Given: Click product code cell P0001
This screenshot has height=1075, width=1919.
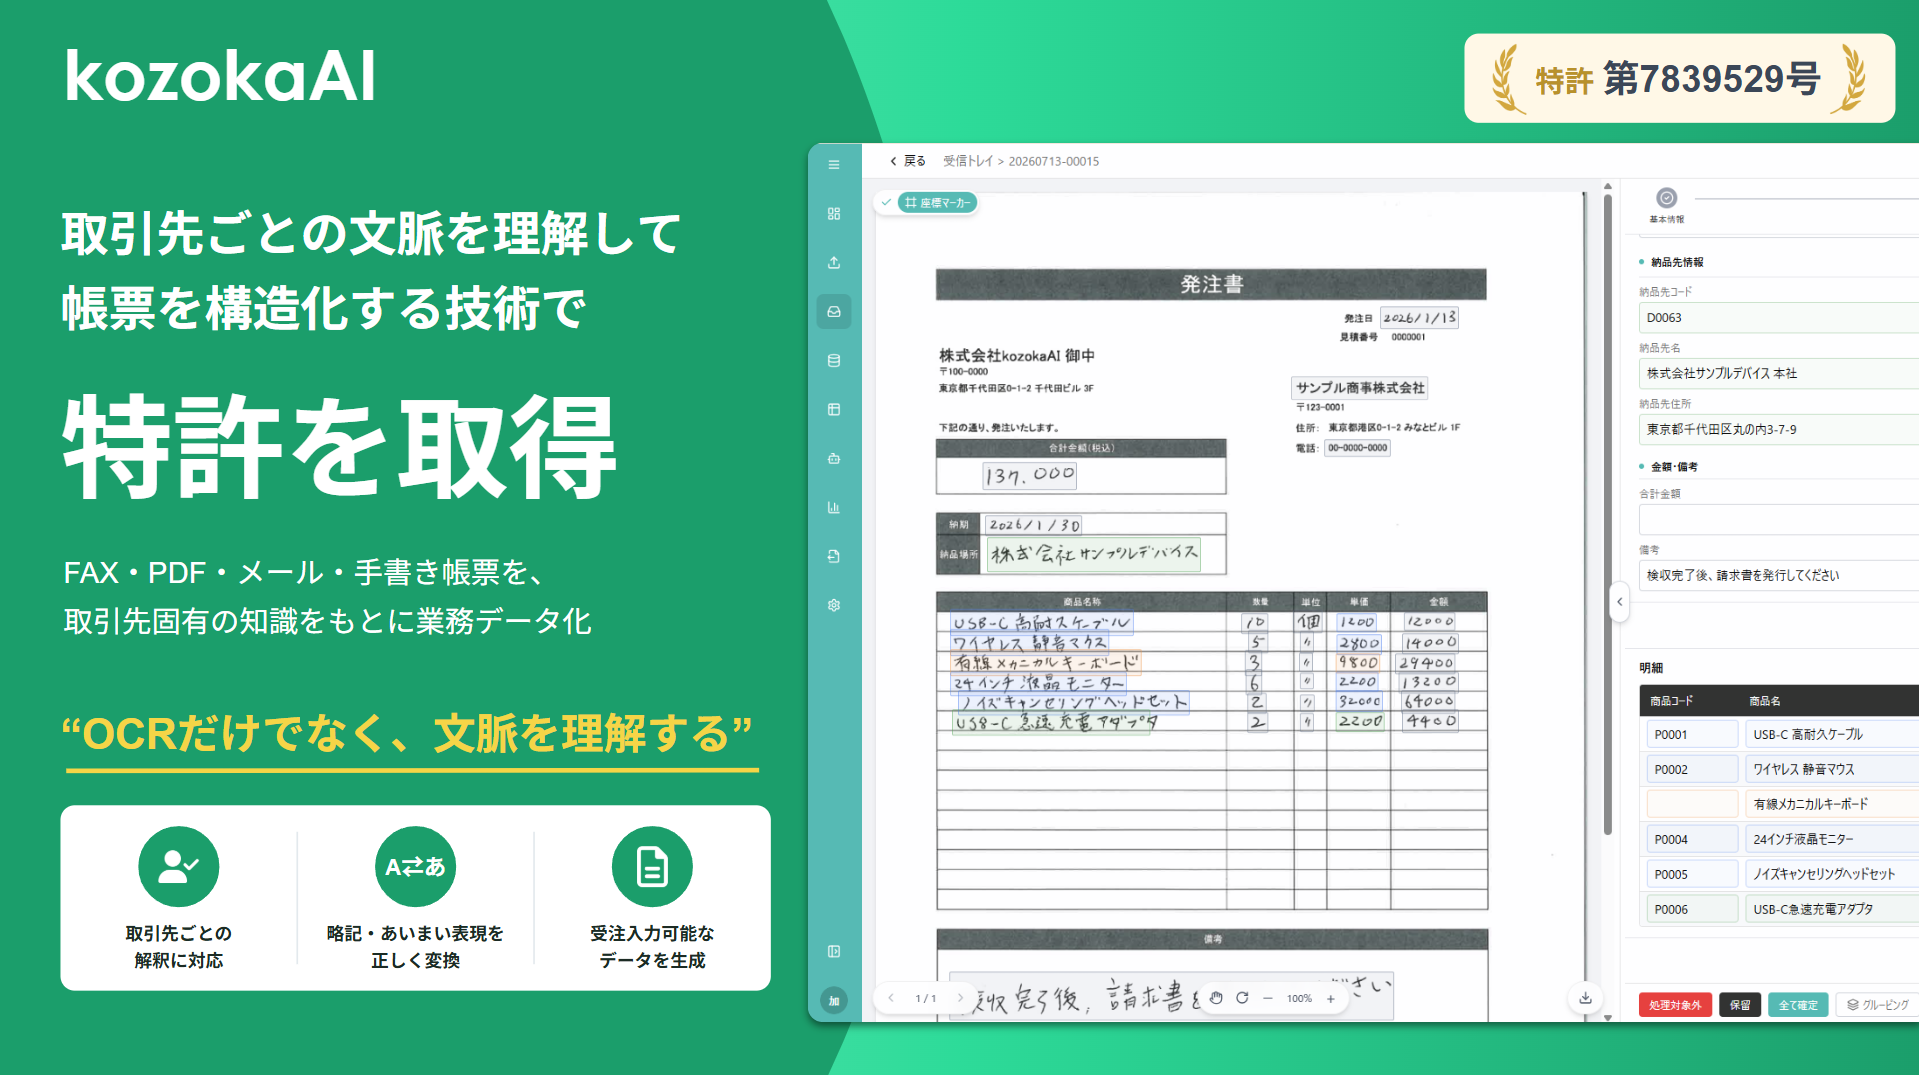Looking at the screenshot, I should [x=1692, y=734].
